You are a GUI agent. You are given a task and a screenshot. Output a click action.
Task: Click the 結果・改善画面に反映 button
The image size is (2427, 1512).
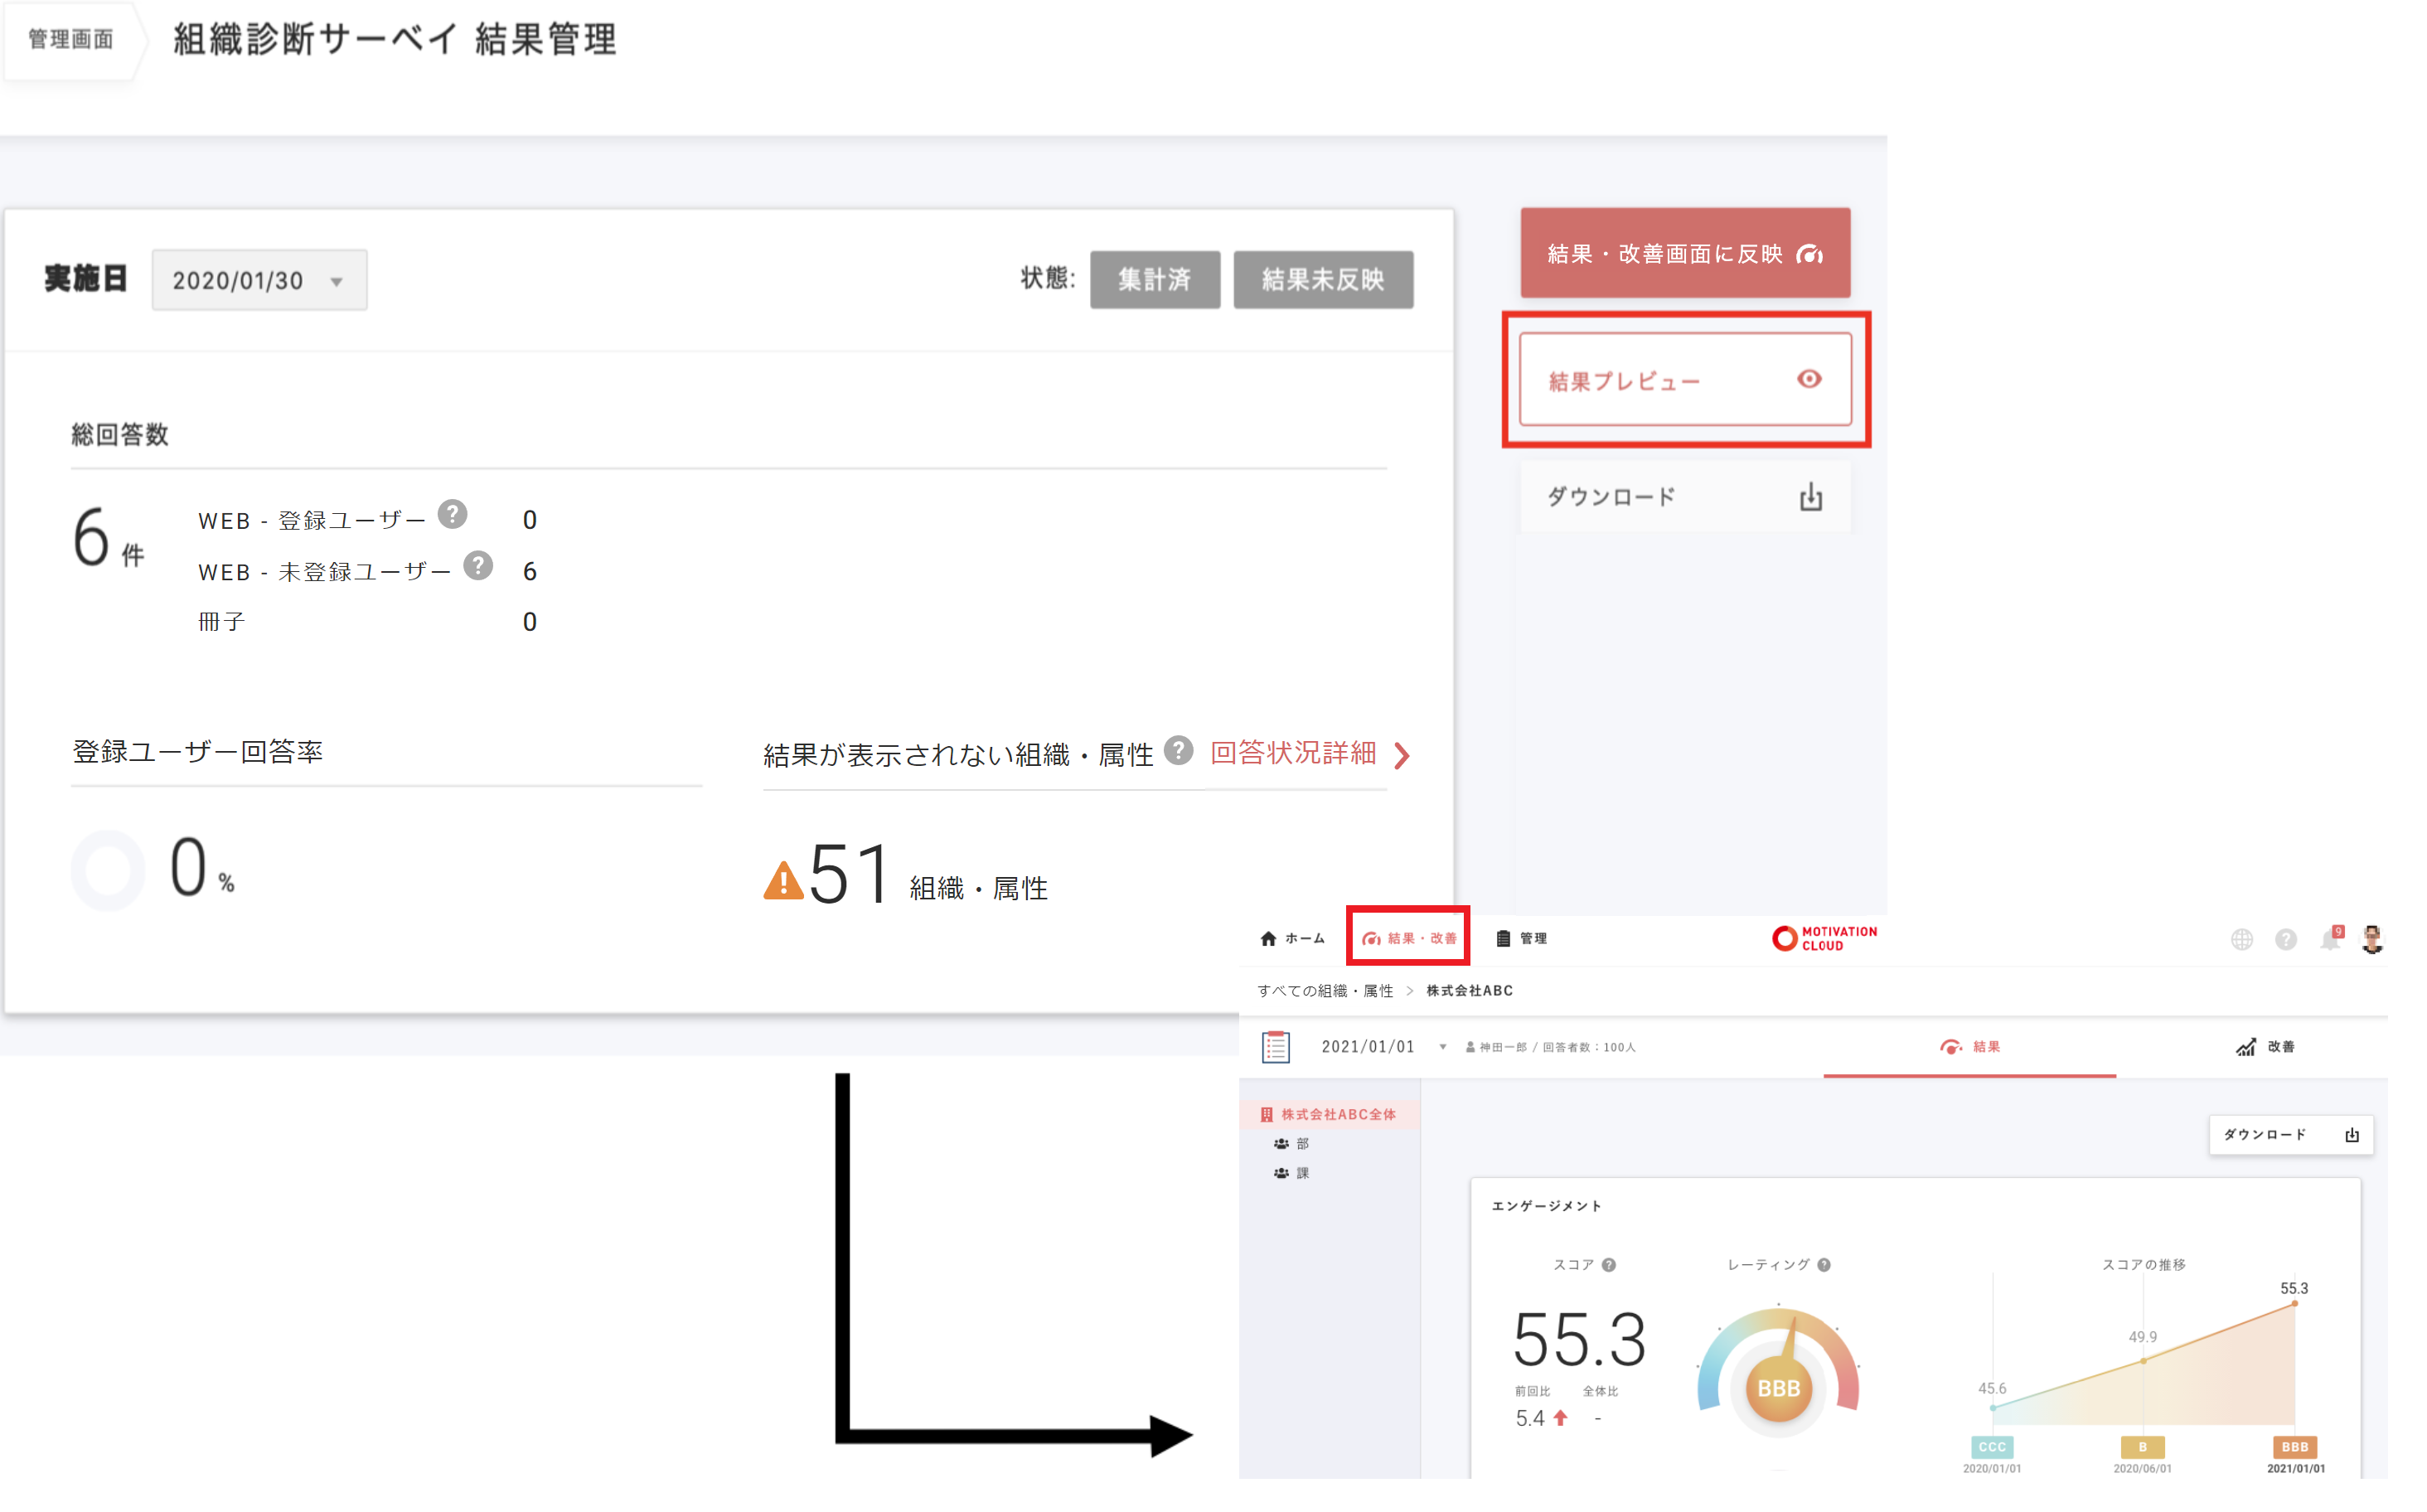pos(1684,254)
